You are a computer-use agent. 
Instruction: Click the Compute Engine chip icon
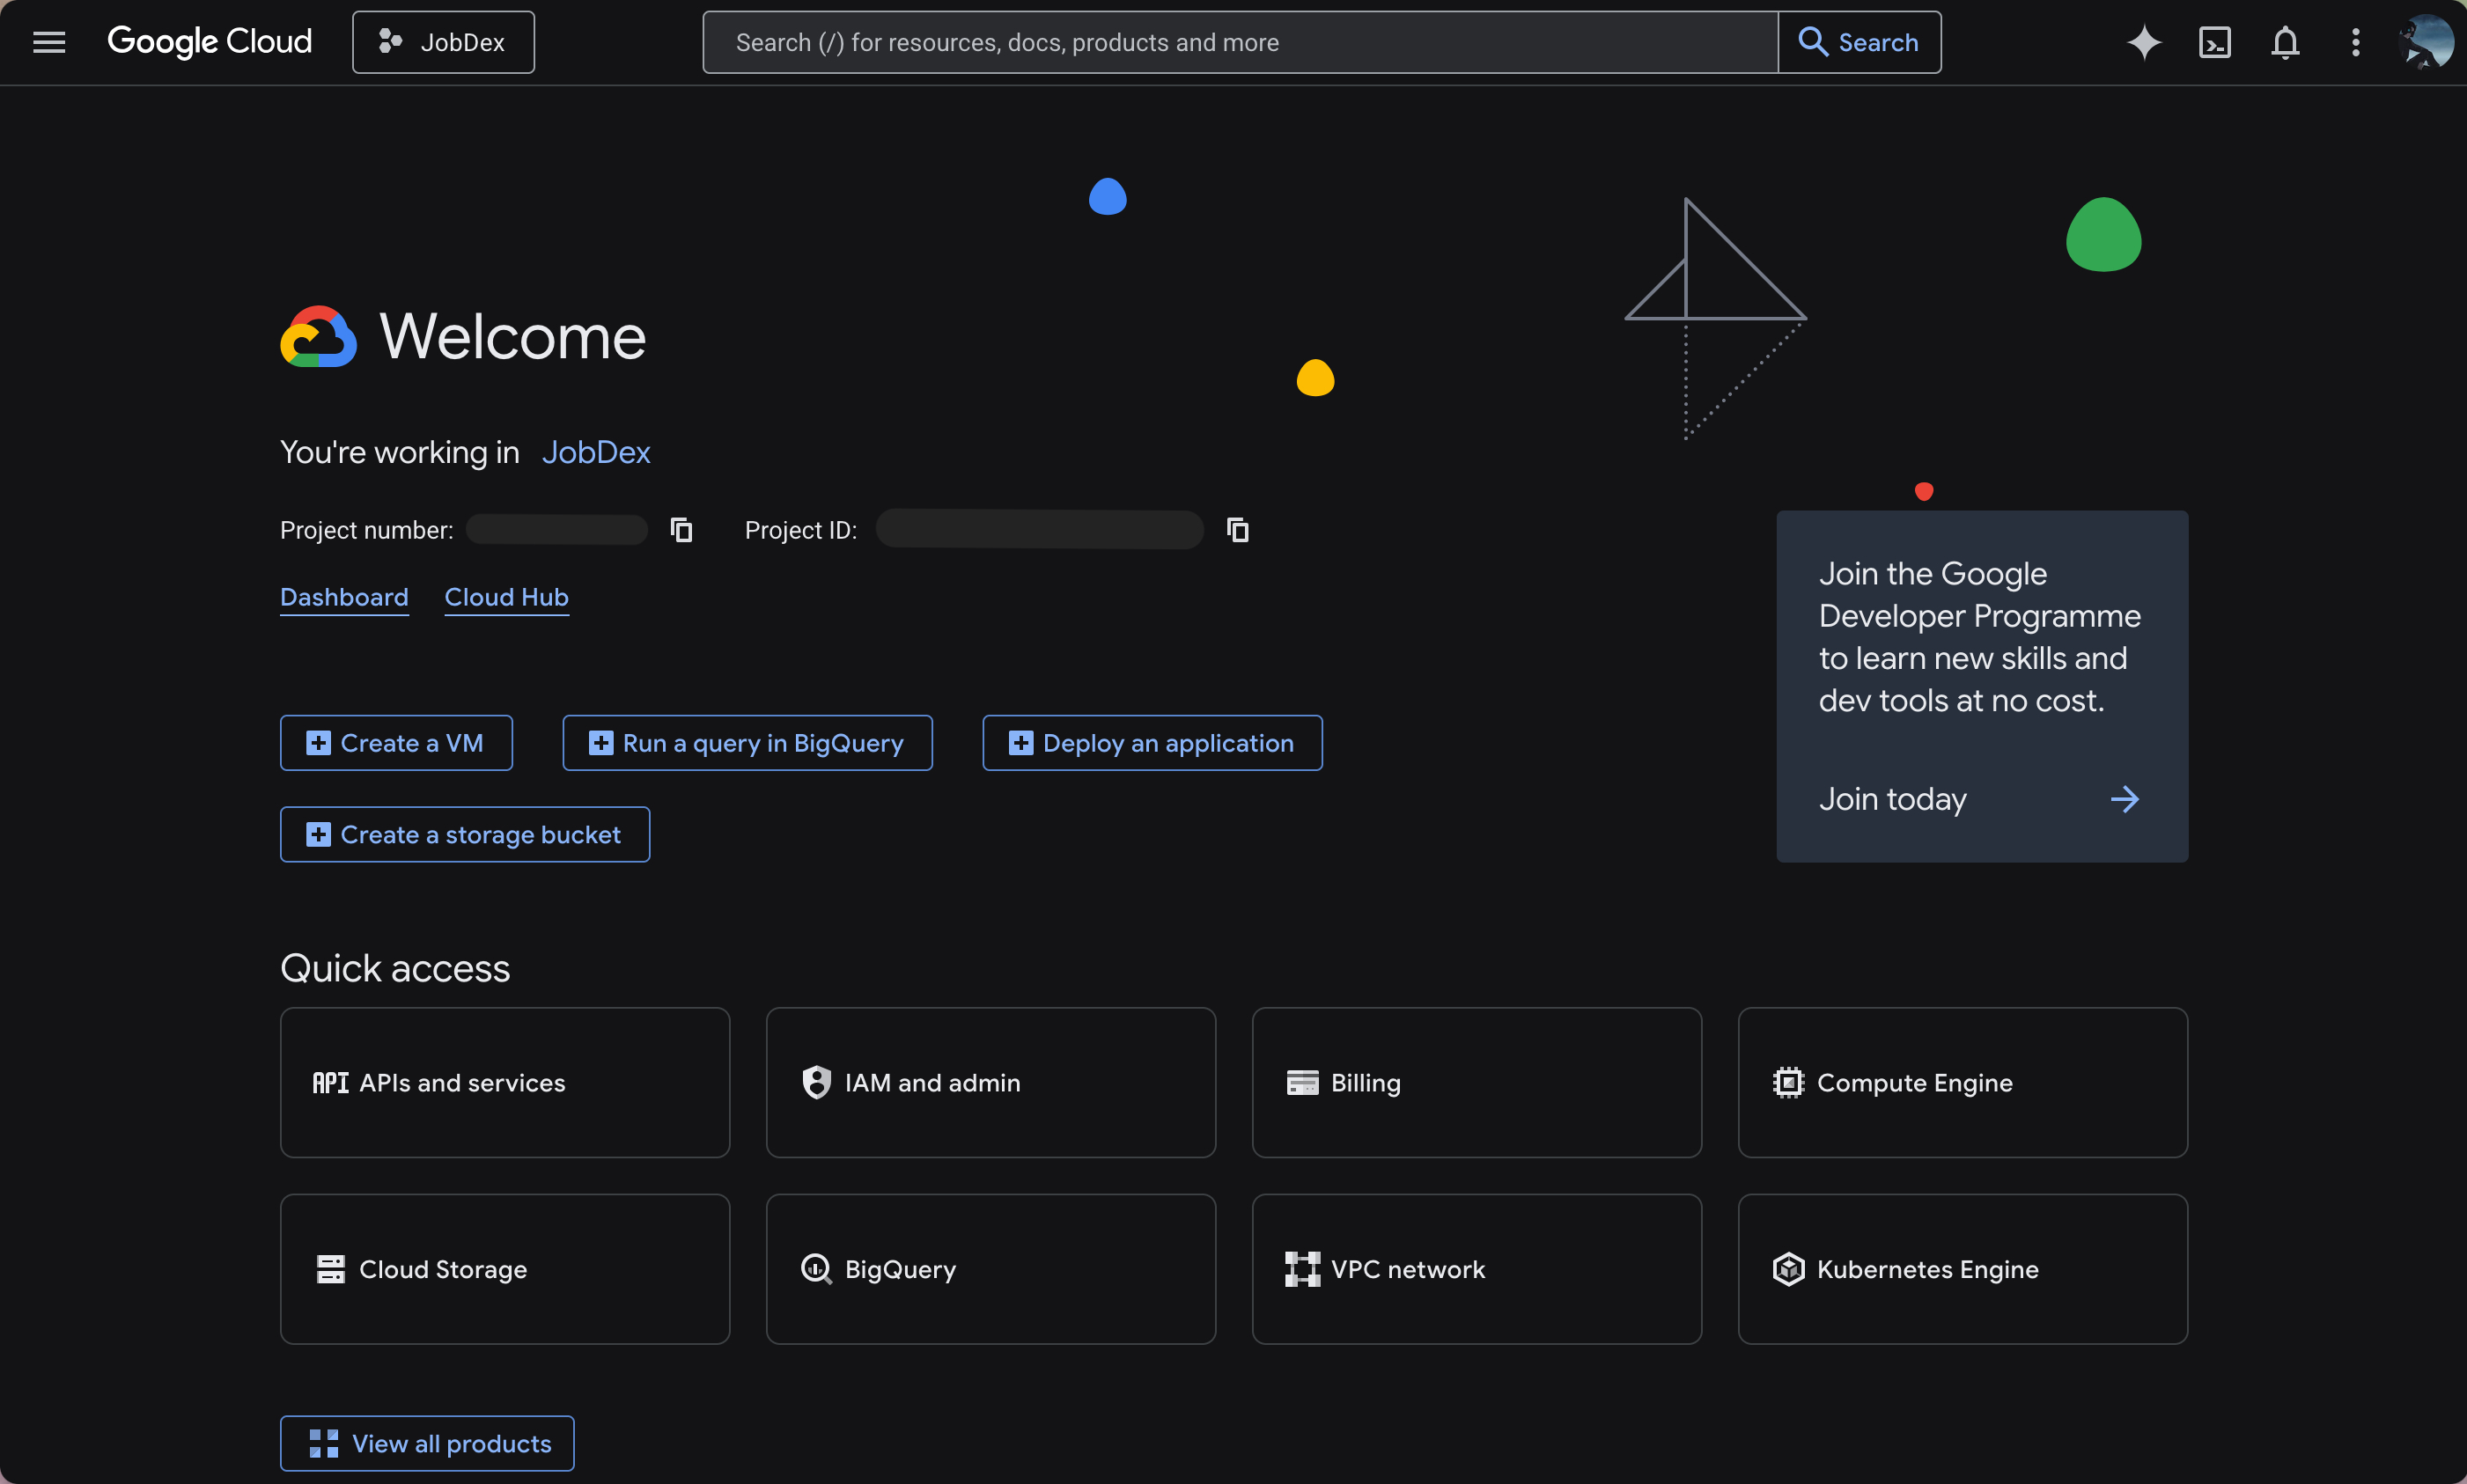tap(1788, 1082)
